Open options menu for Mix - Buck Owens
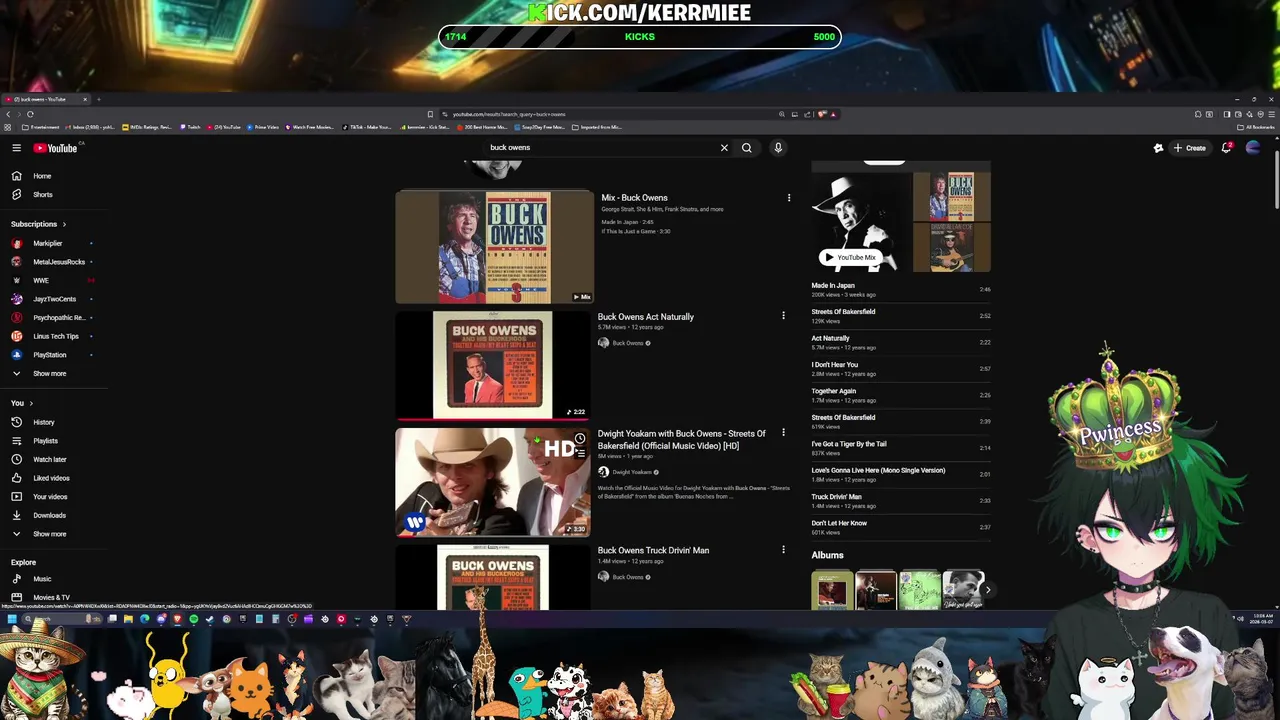This screenshot has height=720, width=1280. 789,198
